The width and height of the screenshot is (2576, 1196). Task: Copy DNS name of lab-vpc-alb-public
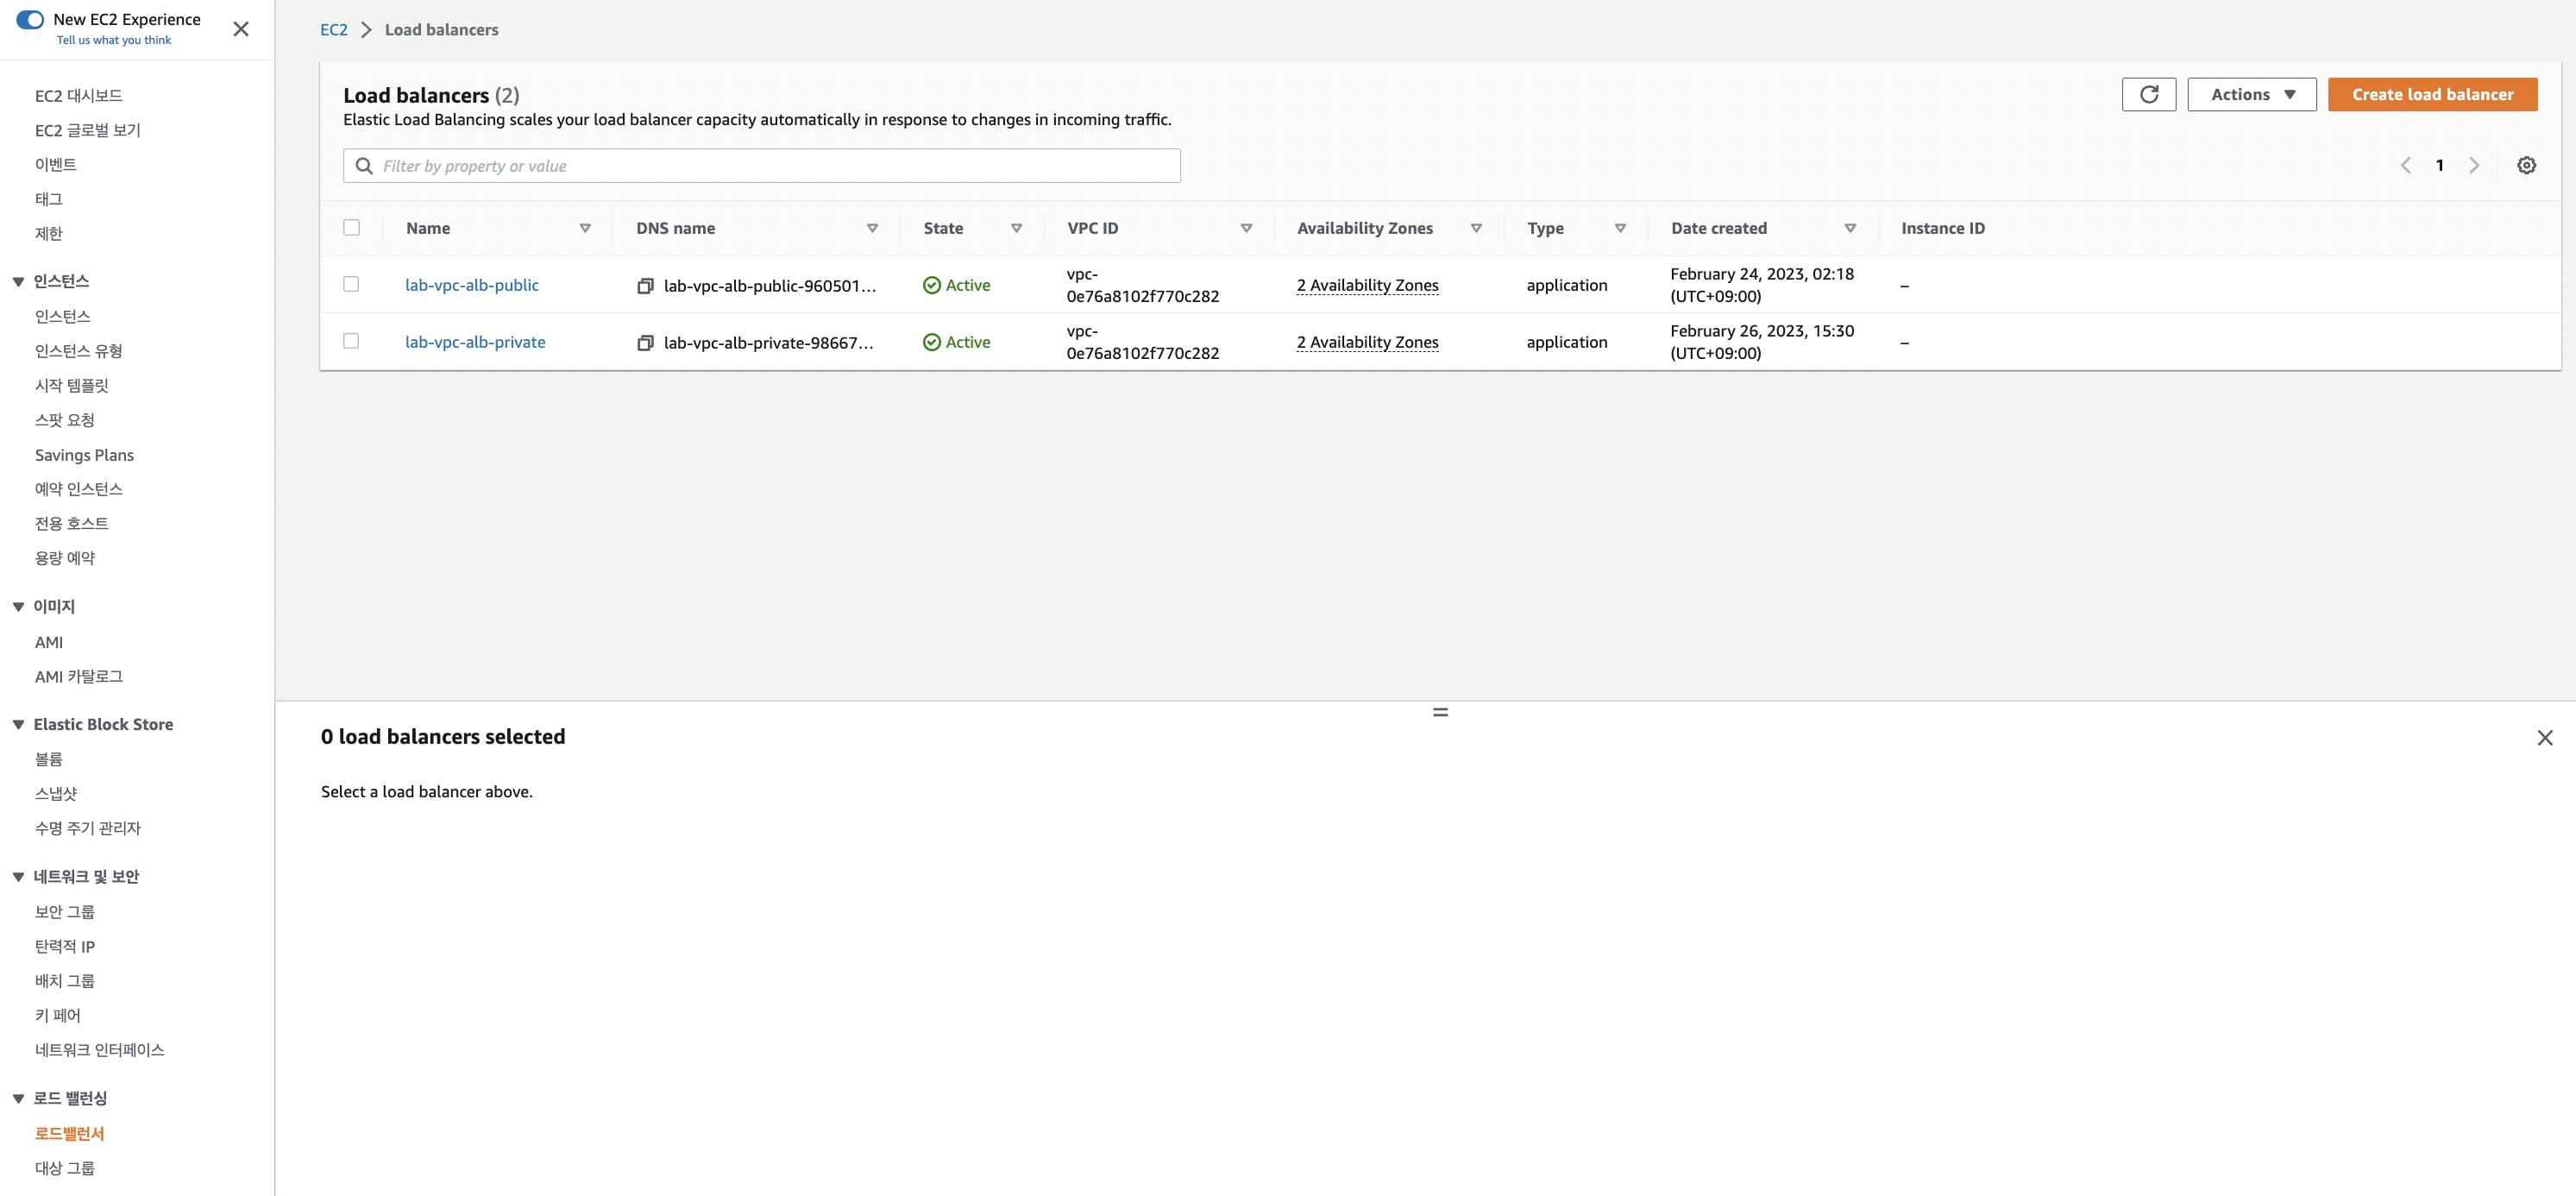point(645,286)
